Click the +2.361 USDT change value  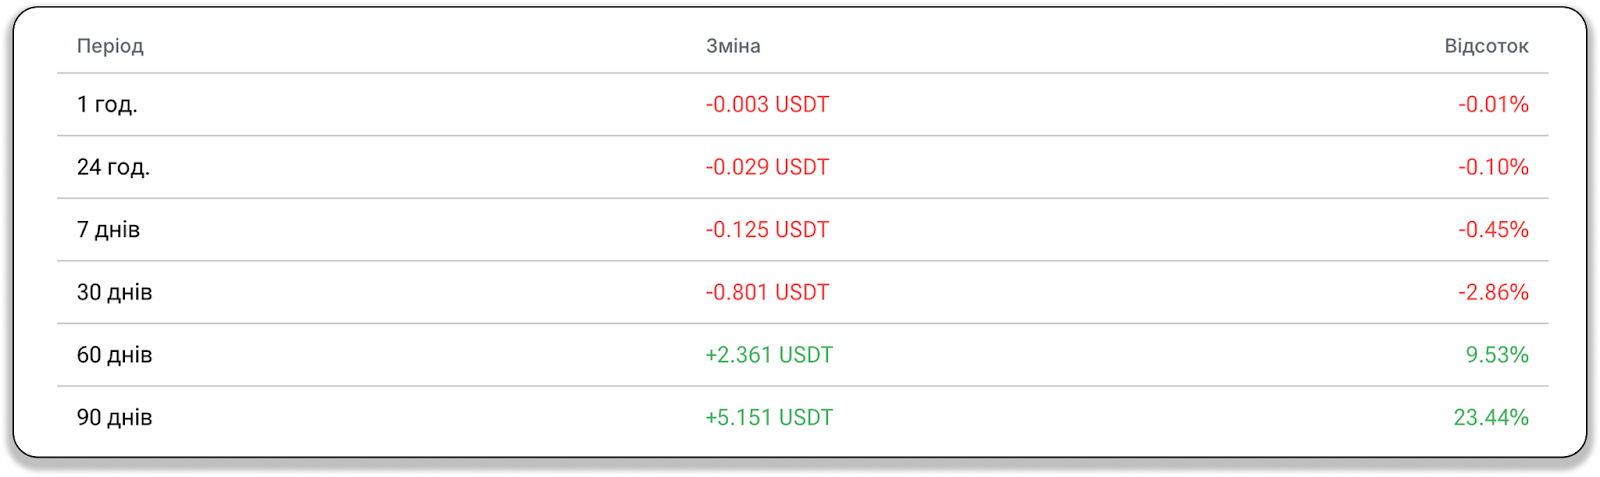[x=769, y=355]
